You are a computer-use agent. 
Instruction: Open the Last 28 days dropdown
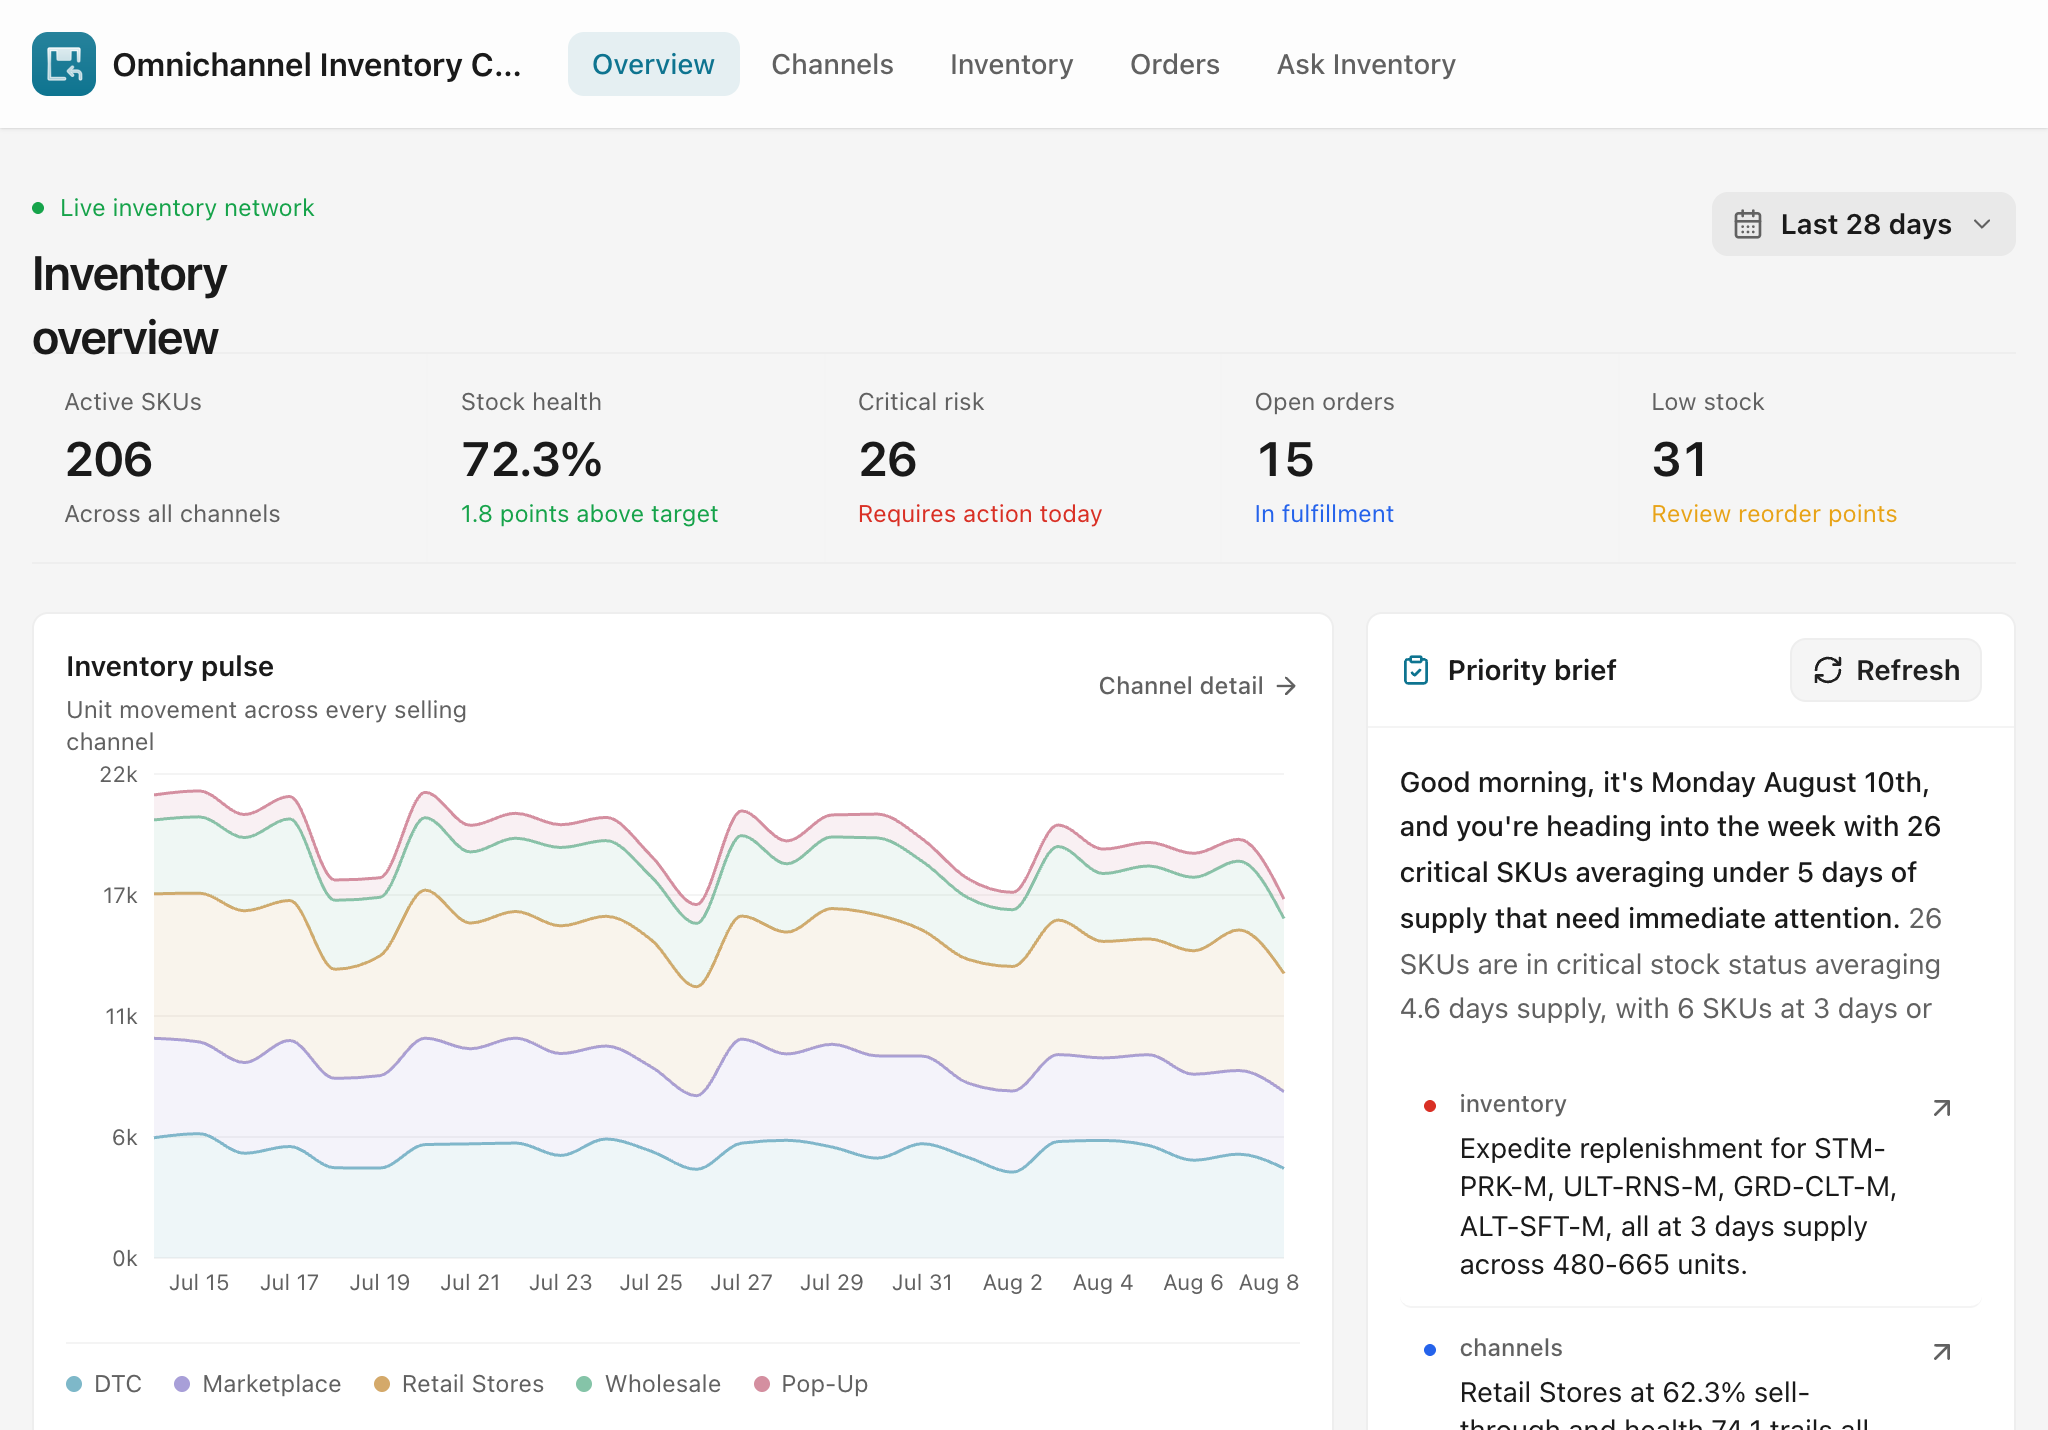[x=1863, y=224]
